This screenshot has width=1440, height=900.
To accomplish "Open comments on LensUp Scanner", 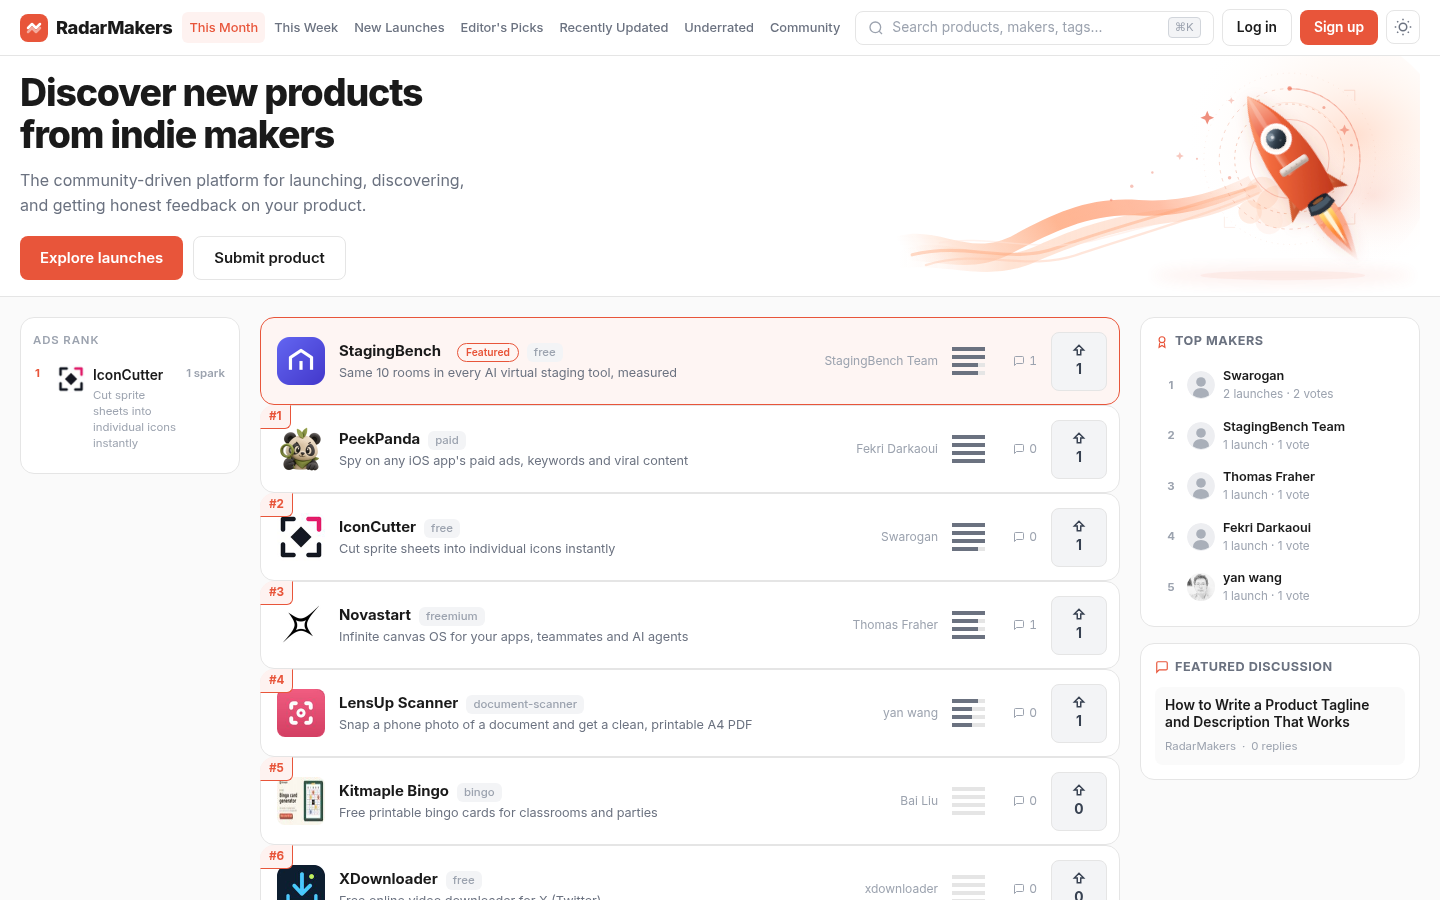I will (x=1025, y=713).
